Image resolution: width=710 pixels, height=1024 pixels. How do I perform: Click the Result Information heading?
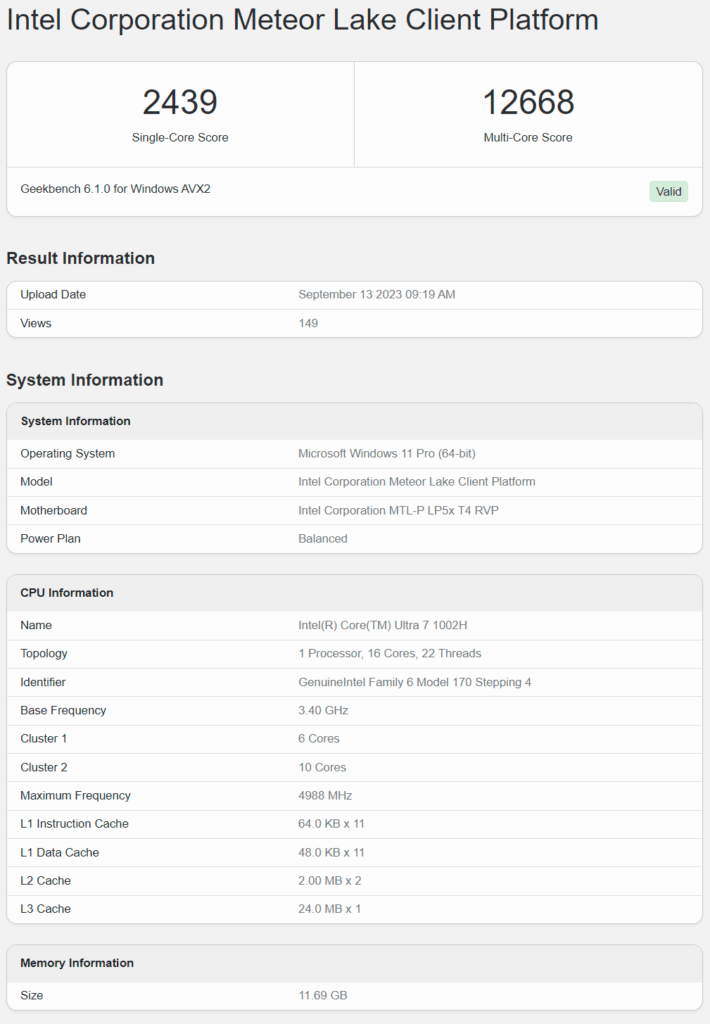80,258
